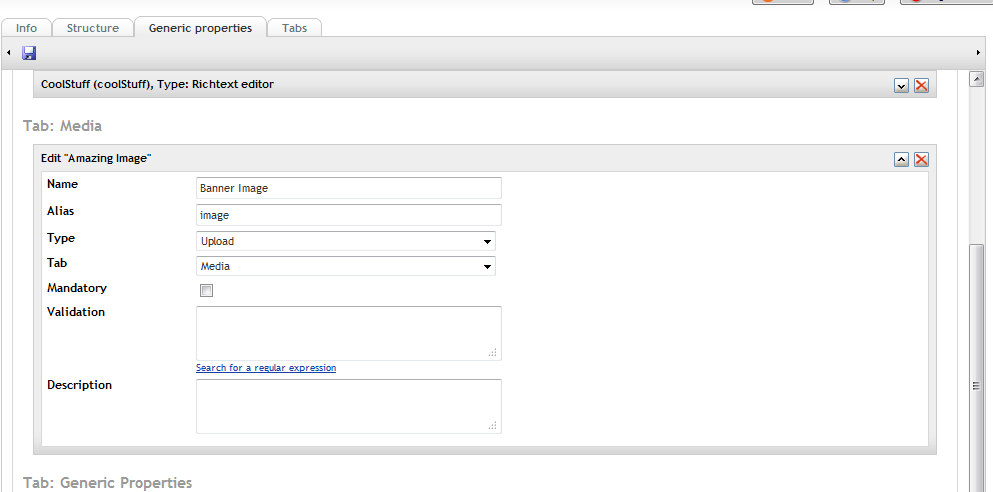The height and width of the screenshot is (492, 993).
Task: Collapse the Amazing Image edit panel
Action: coord(902,160)
